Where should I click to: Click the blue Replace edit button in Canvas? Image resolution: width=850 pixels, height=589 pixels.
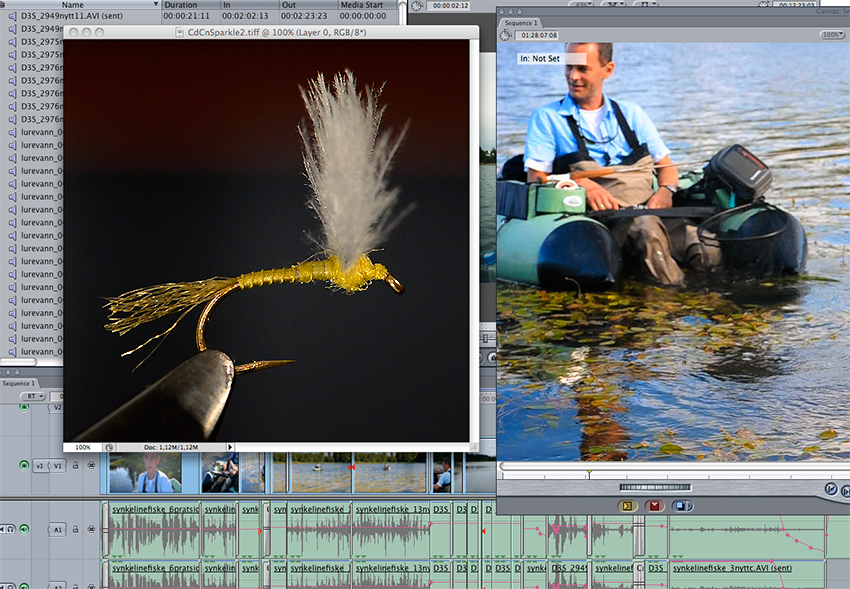click(682, 506)
